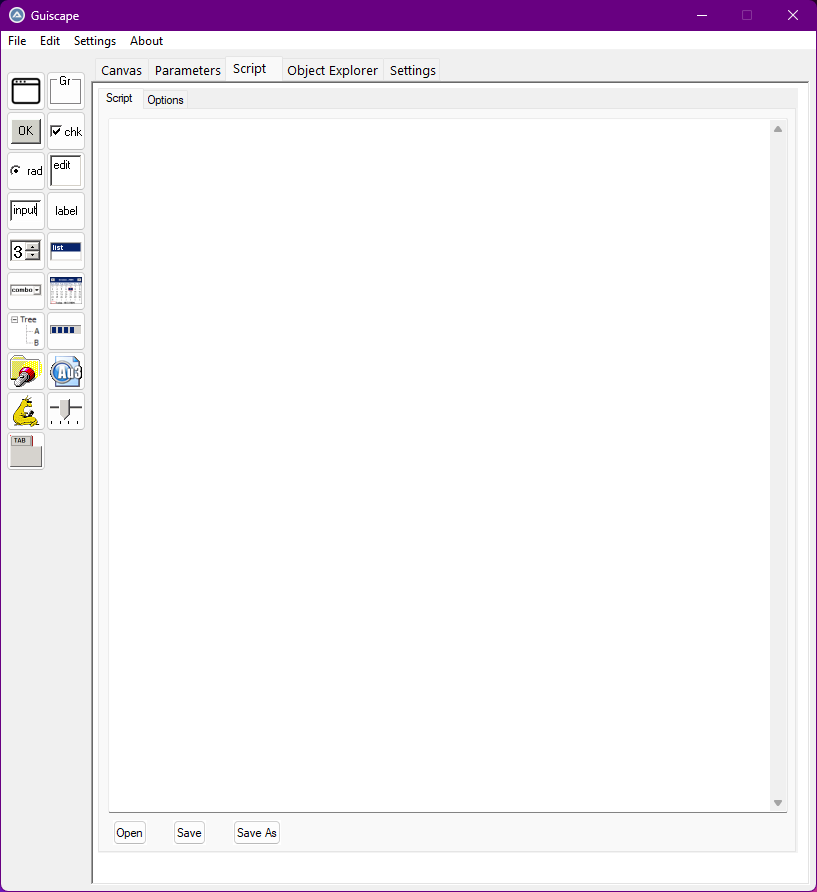Select the slider control tool

tap(66, 411)
